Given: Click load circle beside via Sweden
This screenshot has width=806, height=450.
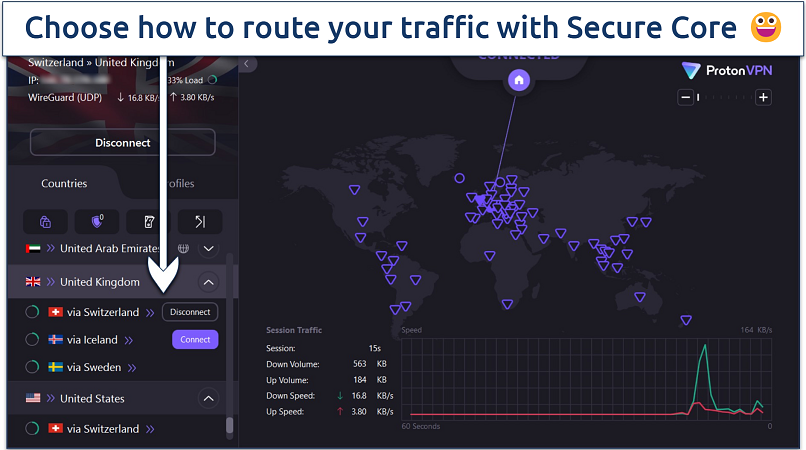Looking at the screenshot, I should (32, 367).
